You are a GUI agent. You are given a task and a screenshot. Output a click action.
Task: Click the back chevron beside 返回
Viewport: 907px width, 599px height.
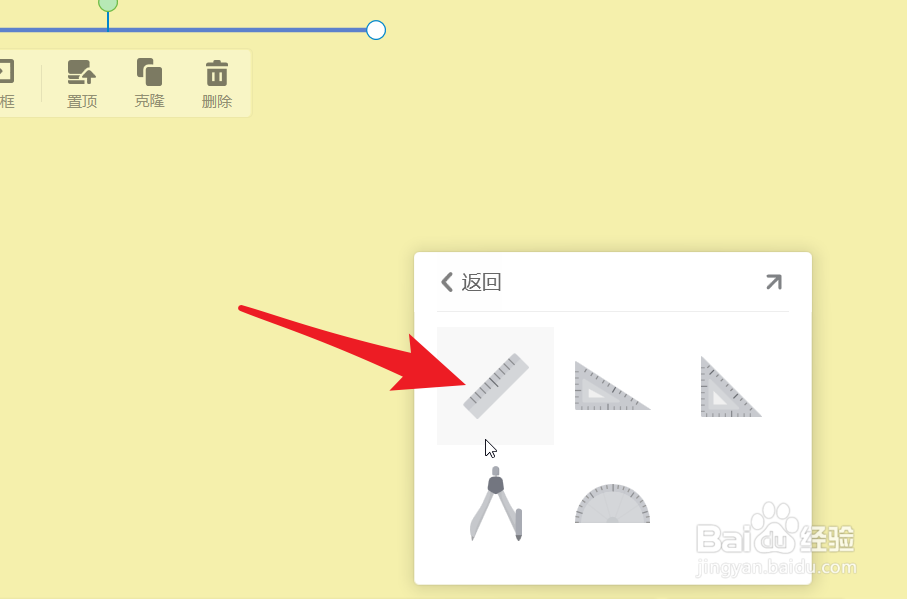pos(447,282)
